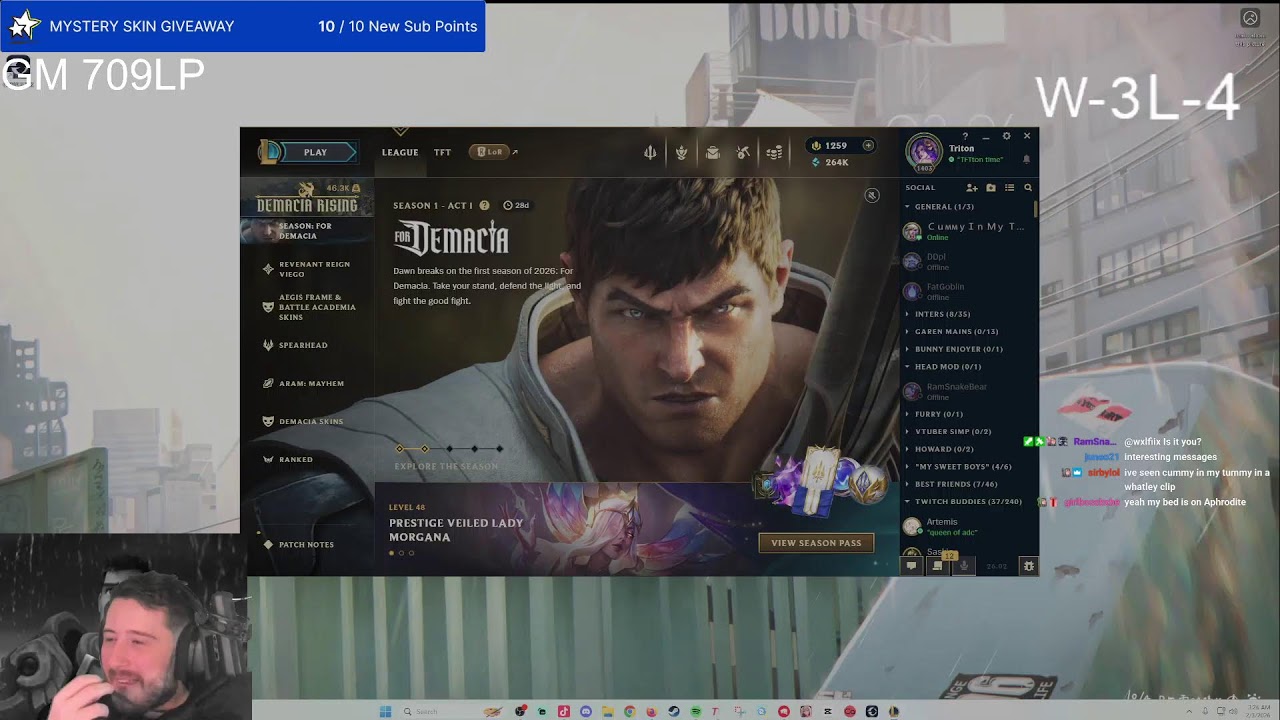This screenshot has height=720, width=1280.
Task: Click View Season Pass button
Action: click(816, 543)
